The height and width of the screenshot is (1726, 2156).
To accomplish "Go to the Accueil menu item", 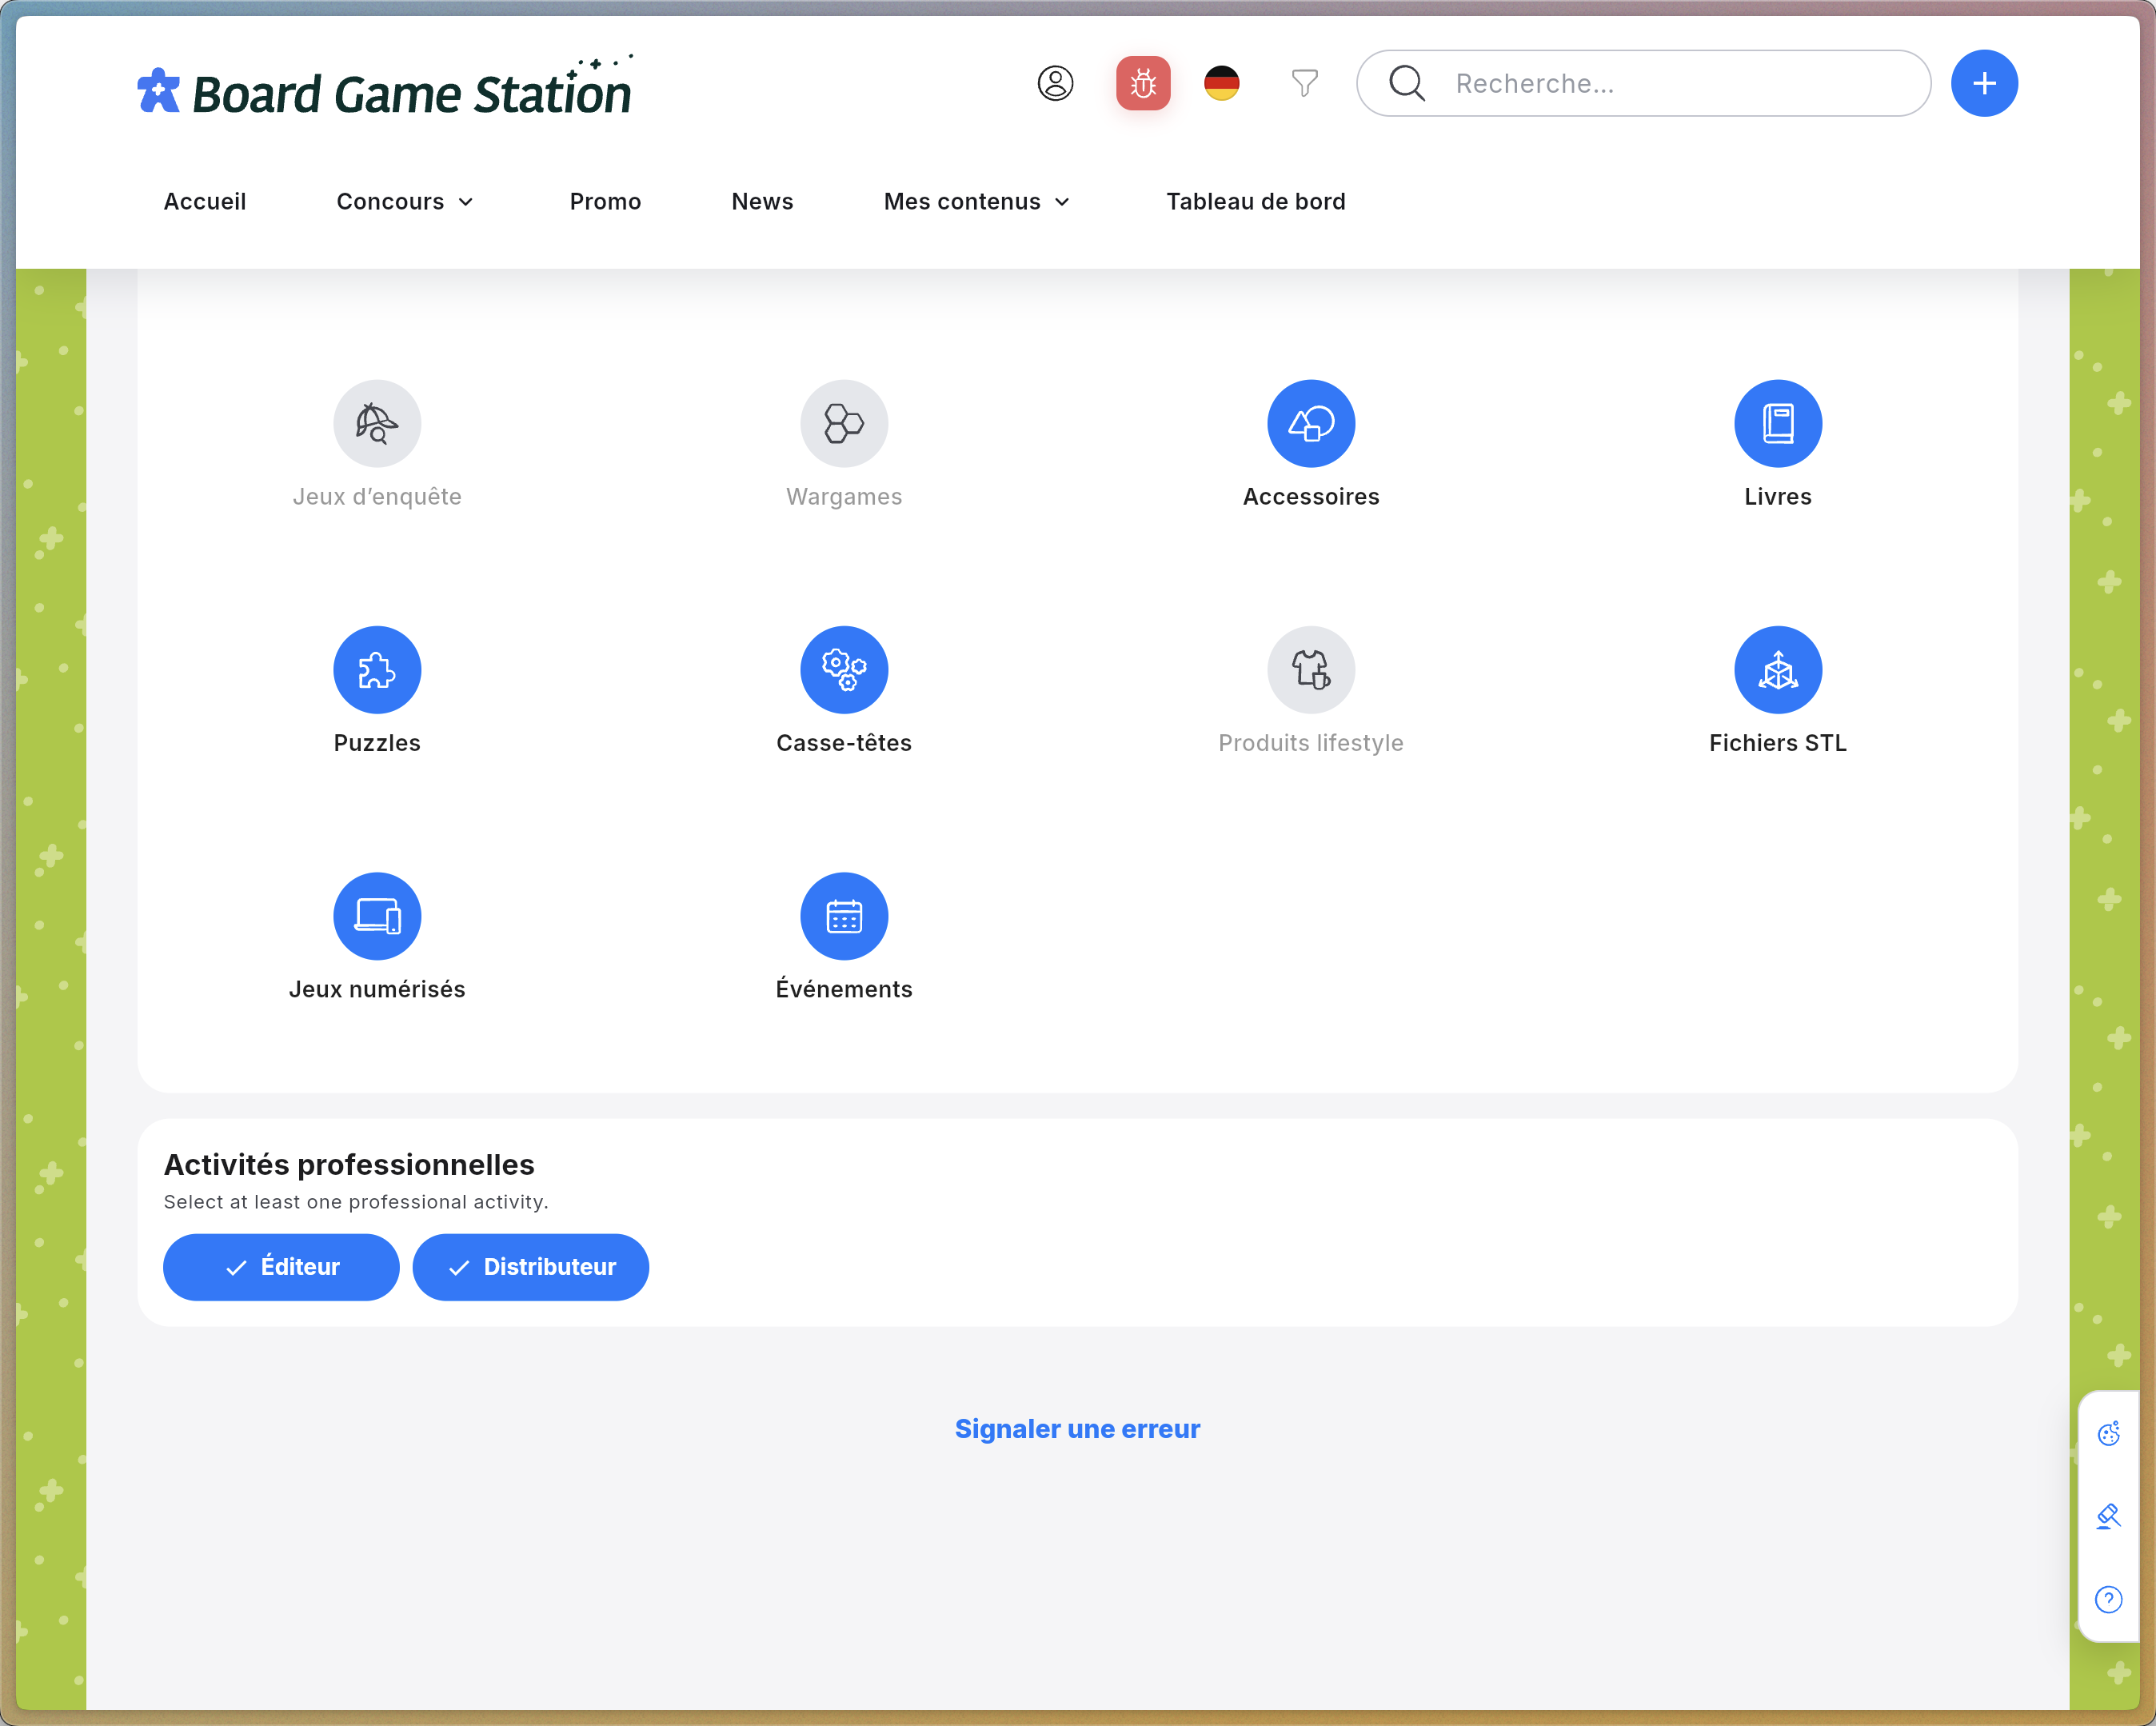I will point(205,201).
